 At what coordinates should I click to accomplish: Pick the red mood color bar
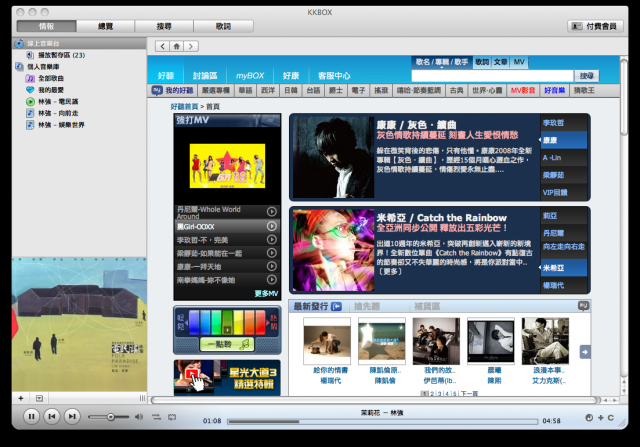(260, 322)
